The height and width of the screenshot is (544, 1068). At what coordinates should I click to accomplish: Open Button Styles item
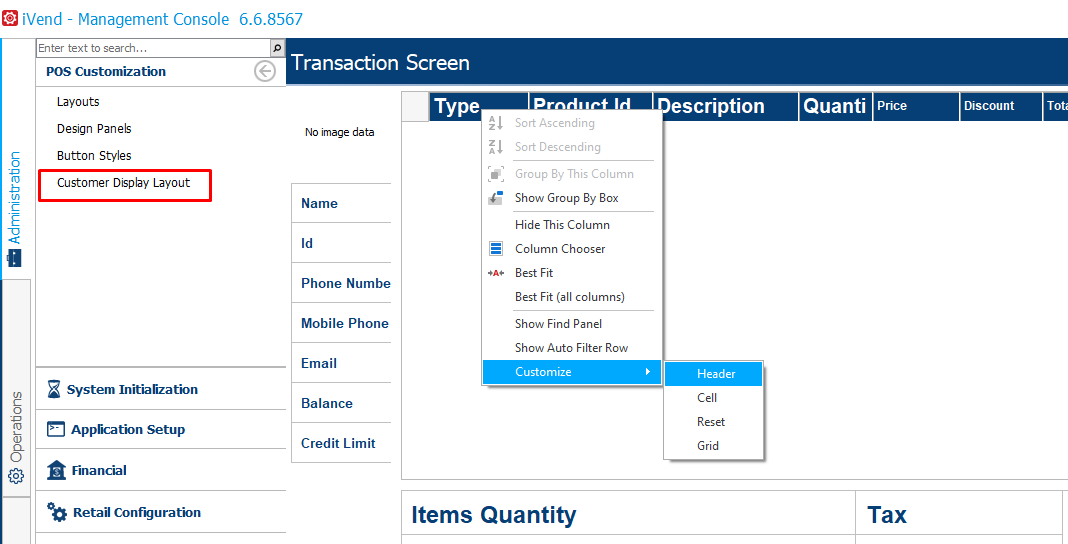tap(94, 156)
